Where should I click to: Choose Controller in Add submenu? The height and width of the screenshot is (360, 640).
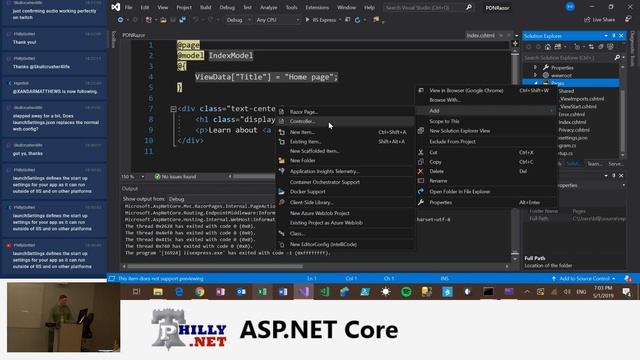(345, 121)
